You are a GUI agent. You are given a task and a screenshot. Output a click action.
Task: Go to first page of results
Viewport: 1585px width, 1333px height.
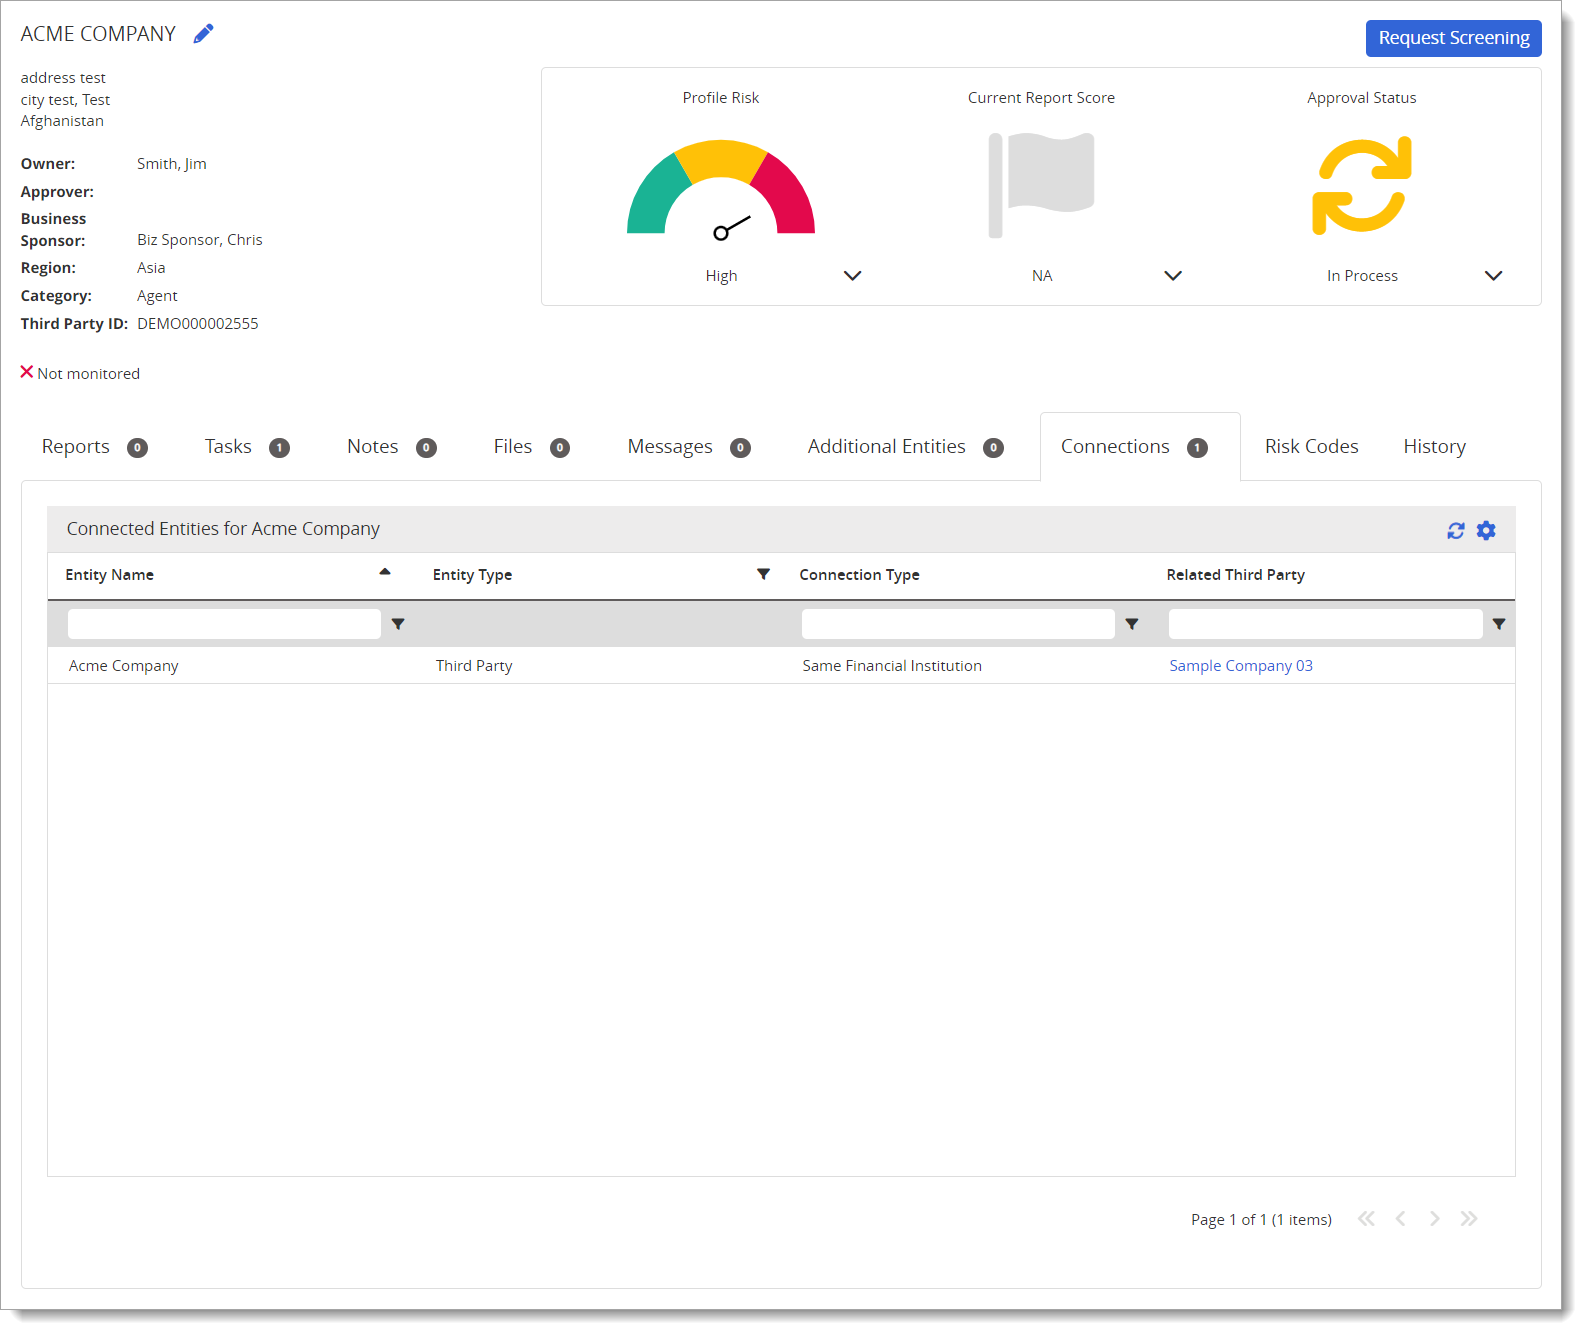point(1366,1219)
